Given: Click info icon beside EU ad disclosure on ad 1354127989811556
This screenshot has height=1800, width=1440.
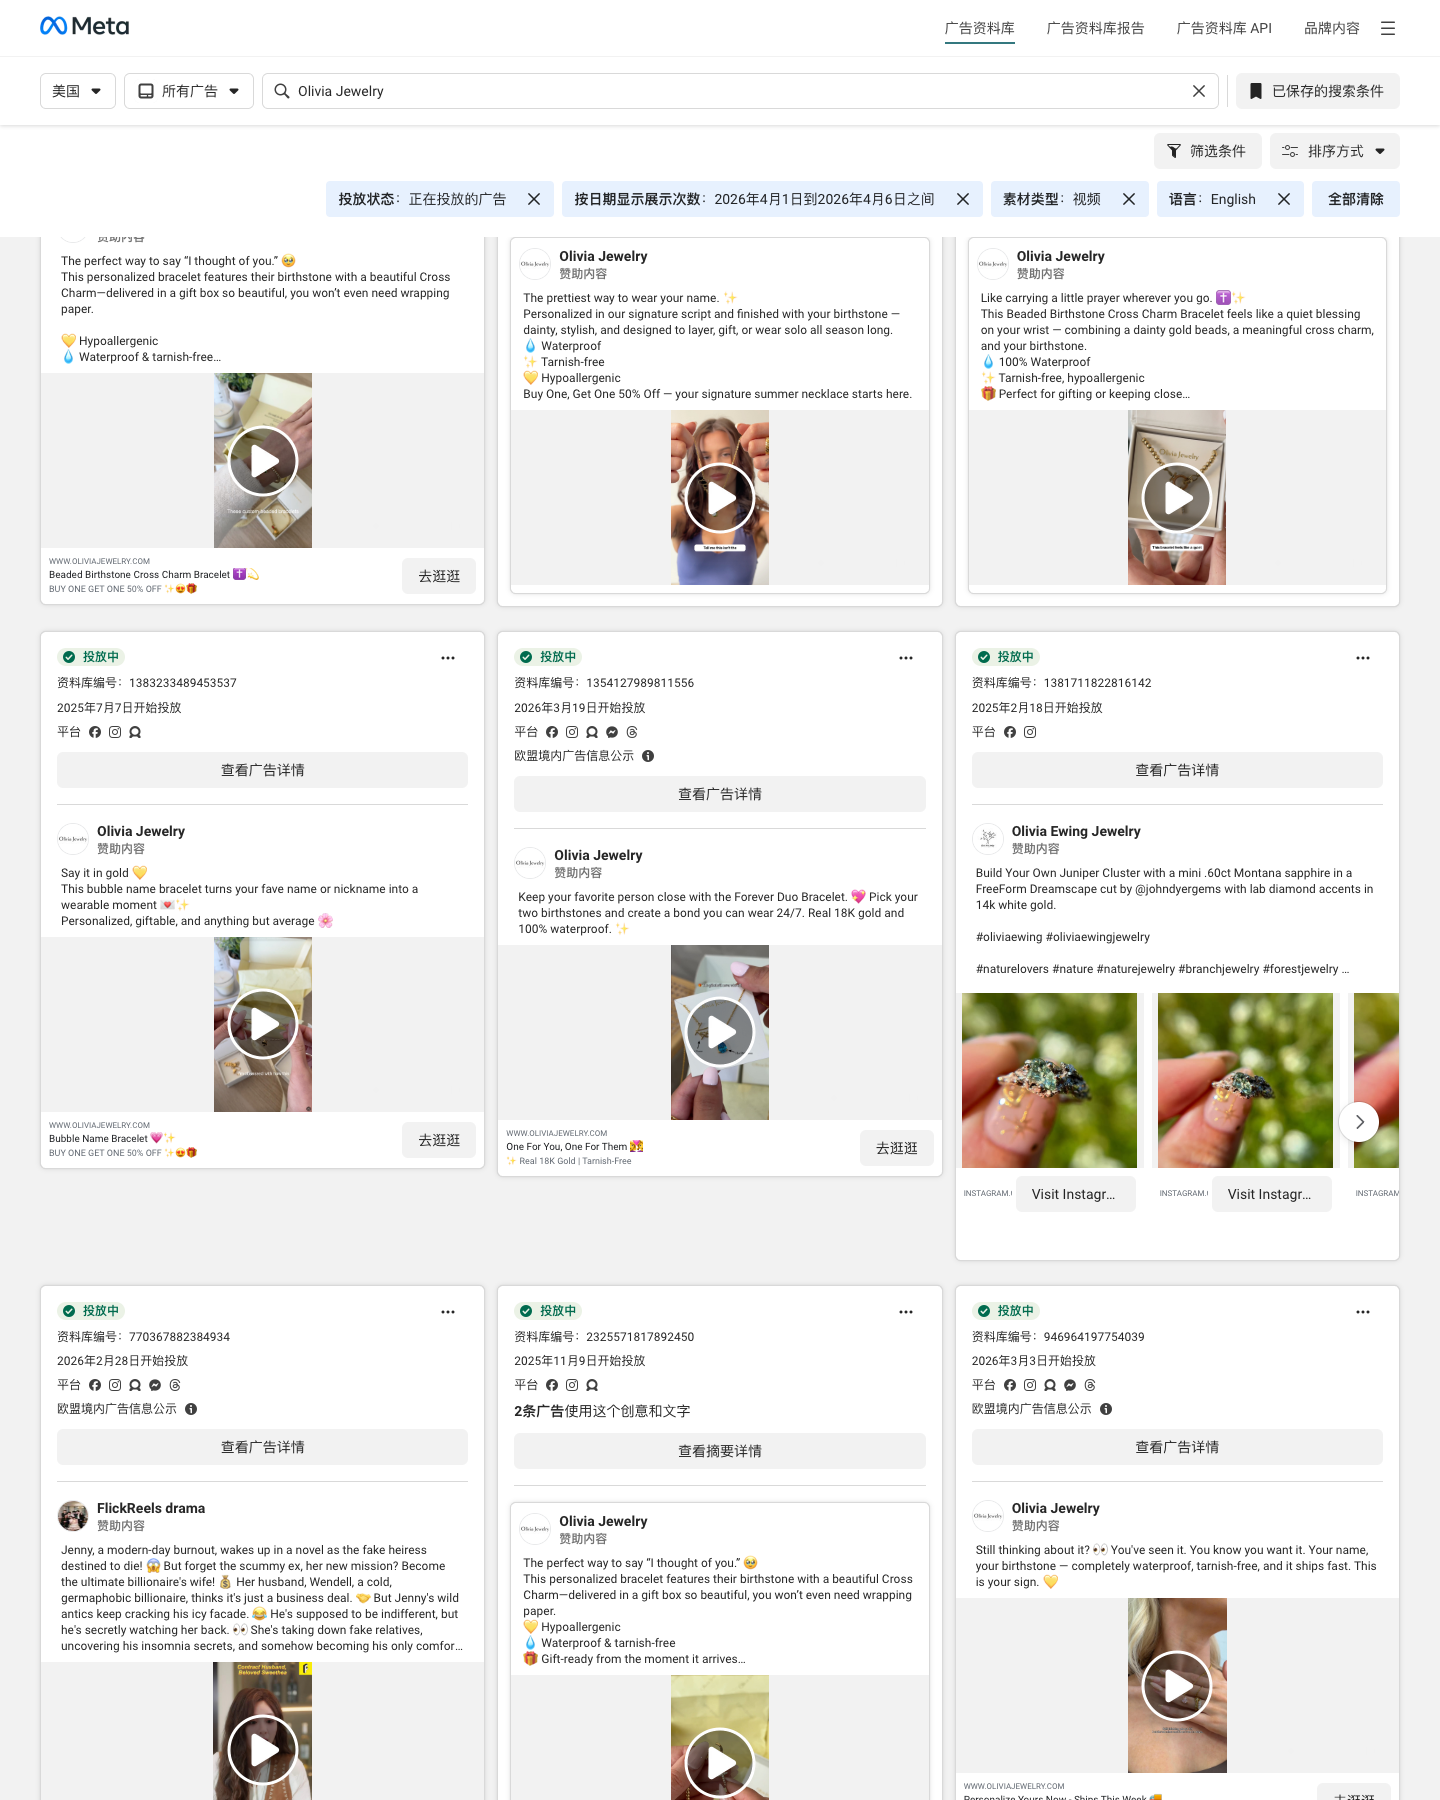Looking at the screenshot, I should 648,756.
